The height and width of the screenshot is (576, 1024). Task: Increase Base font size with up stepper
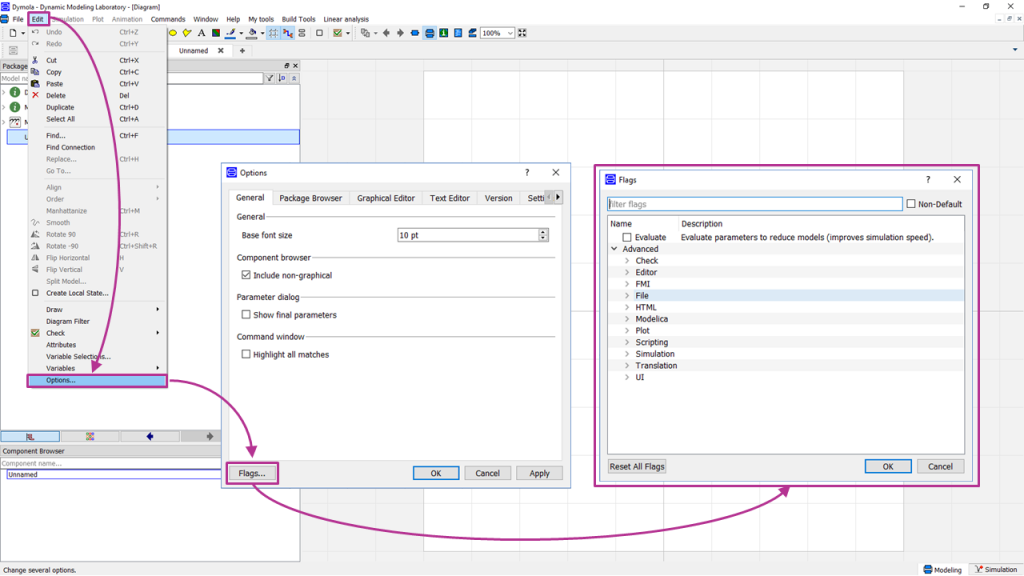(543, 232)
